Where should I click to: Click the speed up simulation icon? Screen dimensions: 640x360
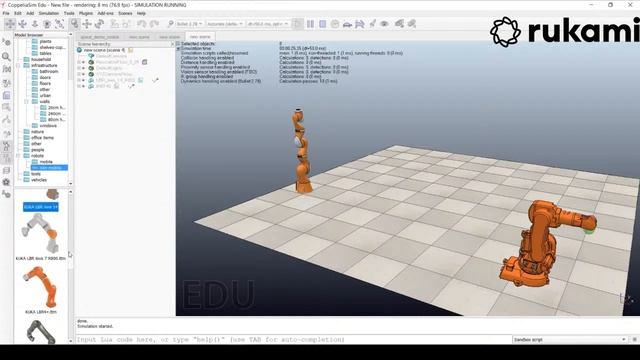[x=360, y=24]
